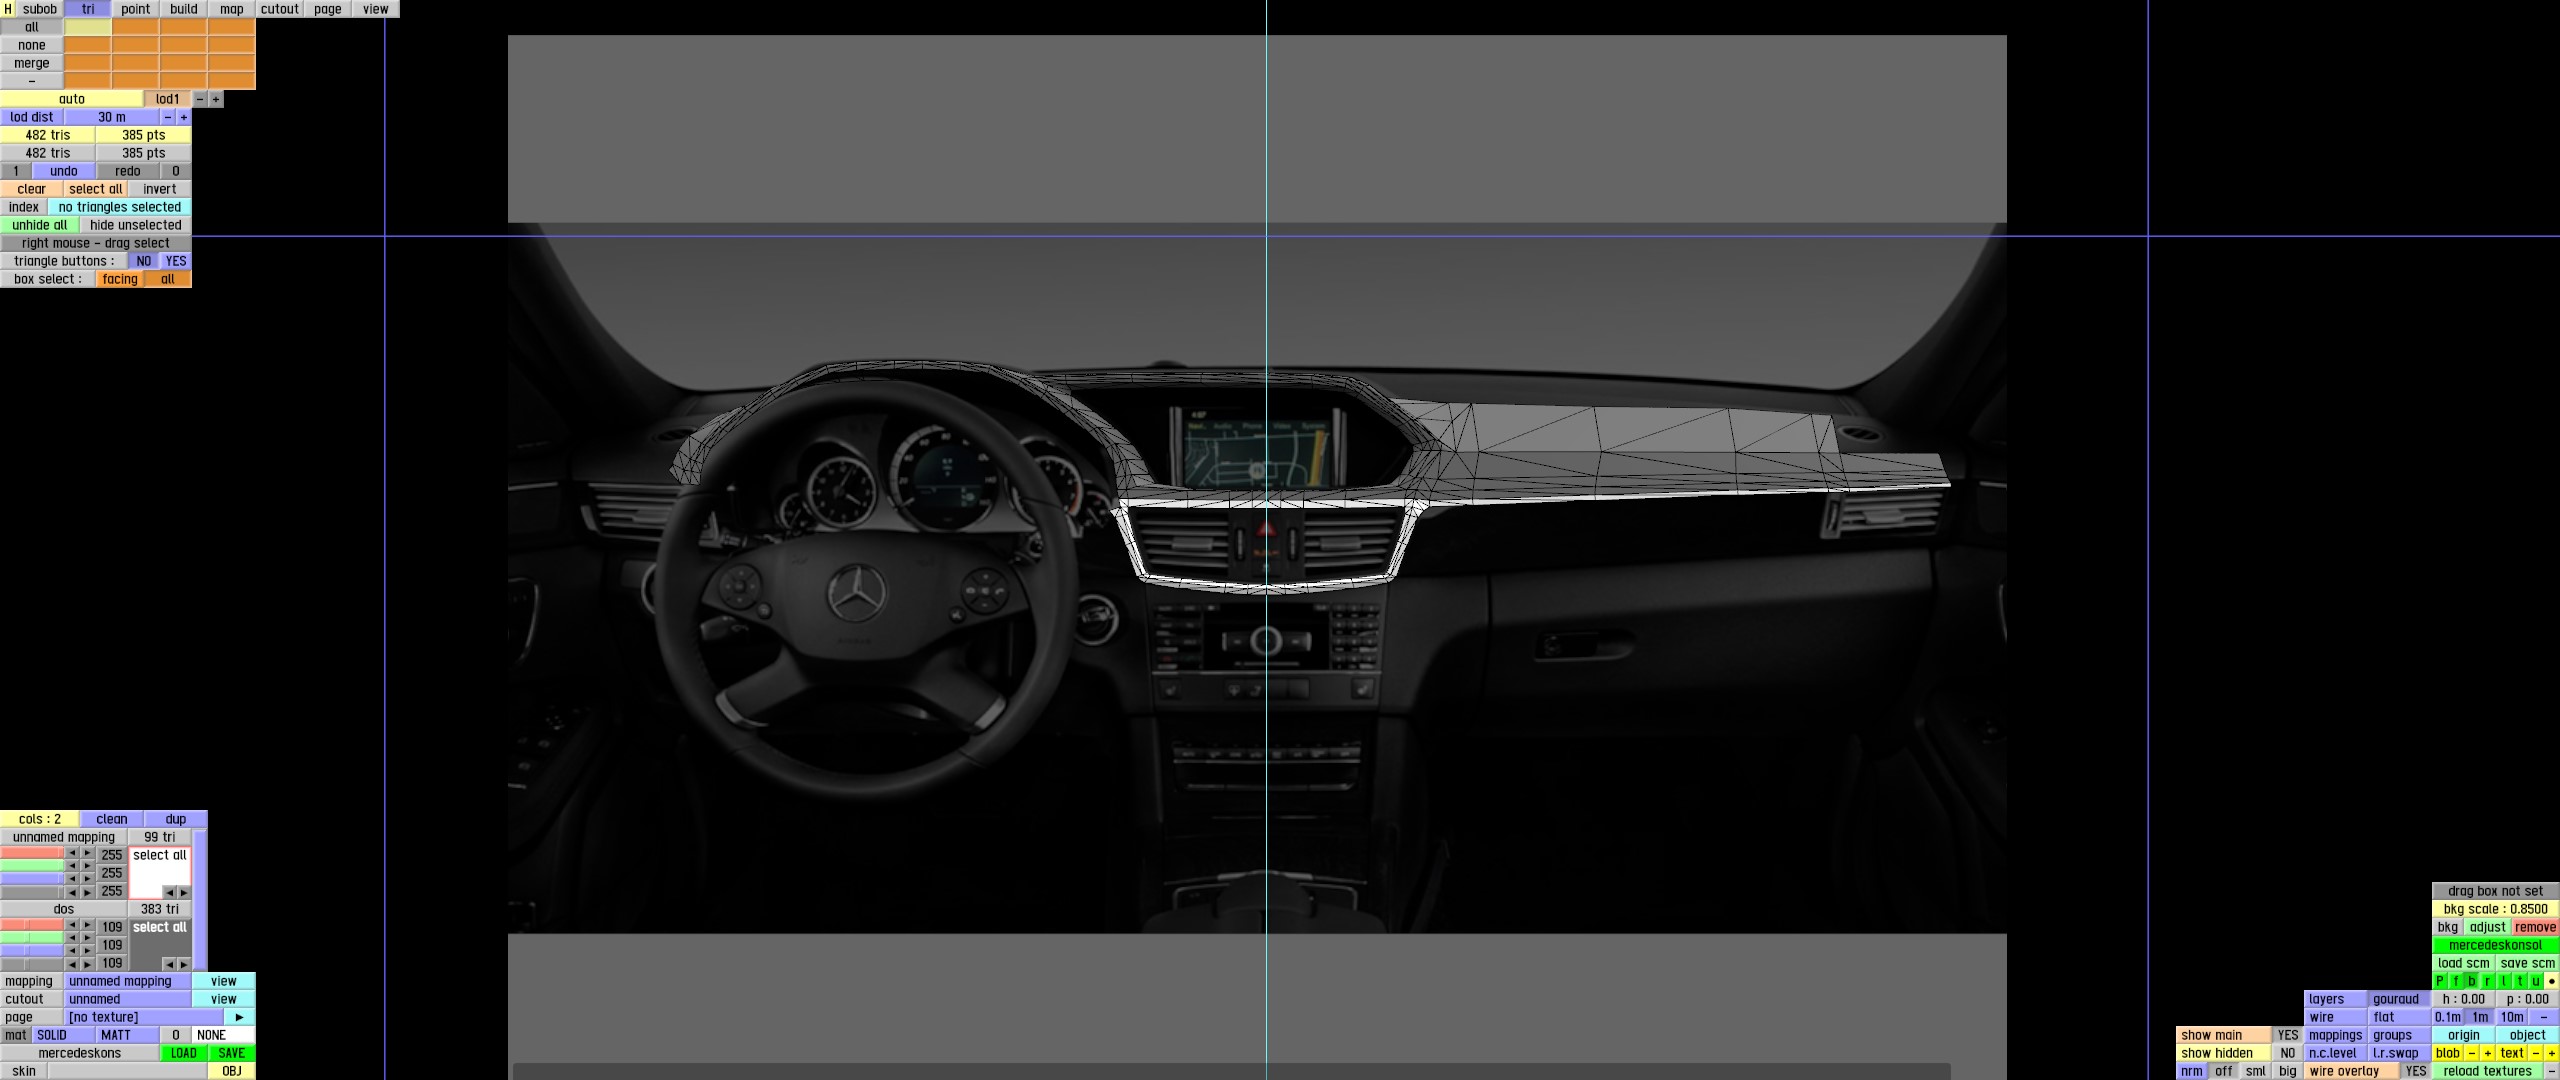Click the H button in top-left corner
Image resolution: width=2560 pixels, height=1080 pixels.
coord(8,9)
